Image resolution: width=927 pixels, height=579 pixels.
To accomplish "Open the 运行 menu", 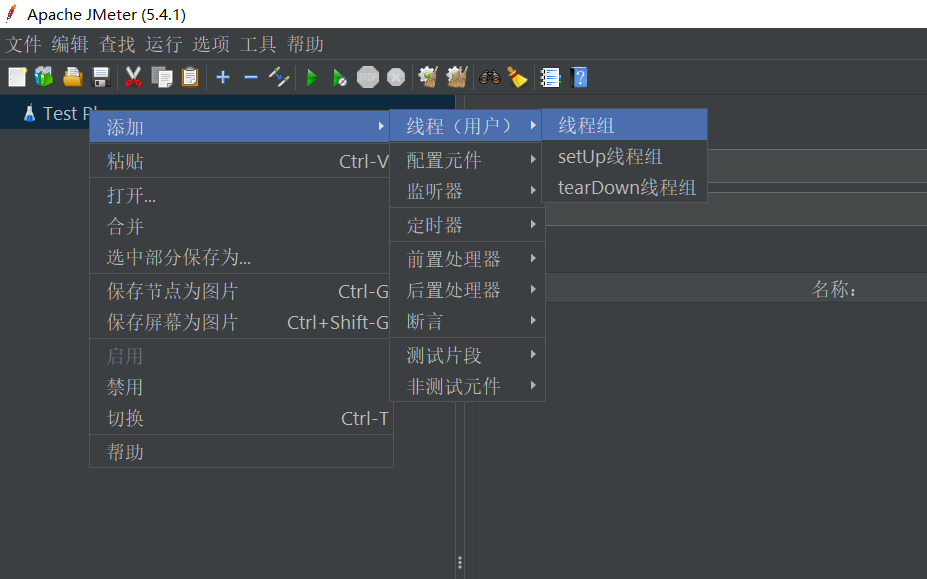I will (x=164, y=44).
